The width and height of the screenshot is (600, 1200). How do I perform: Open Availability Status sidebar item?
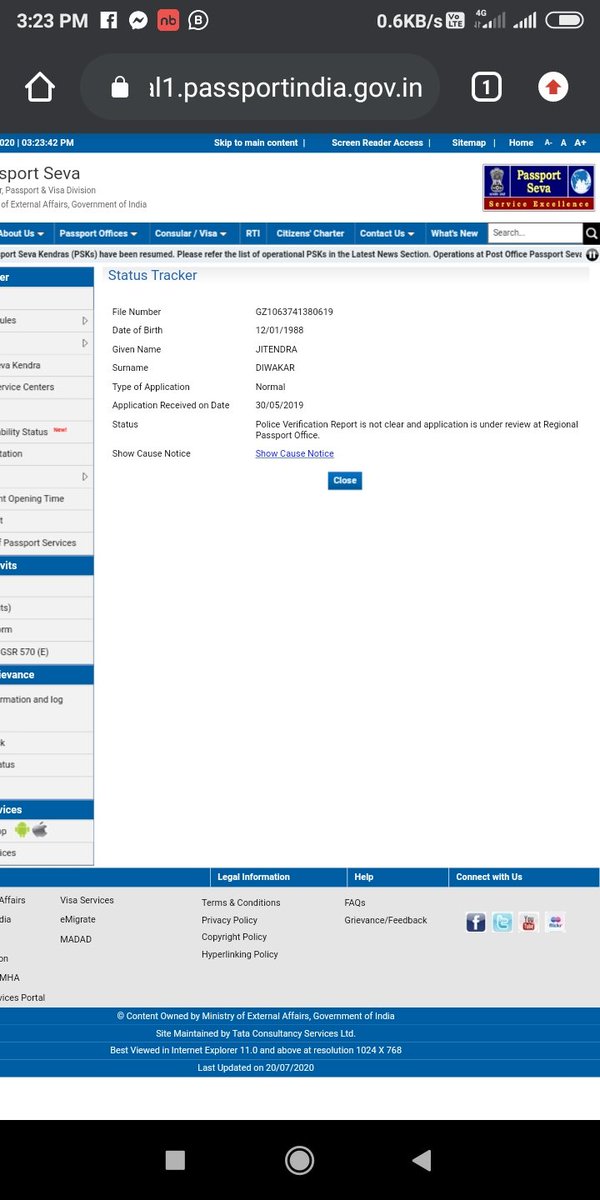click(x=25, y=432)
